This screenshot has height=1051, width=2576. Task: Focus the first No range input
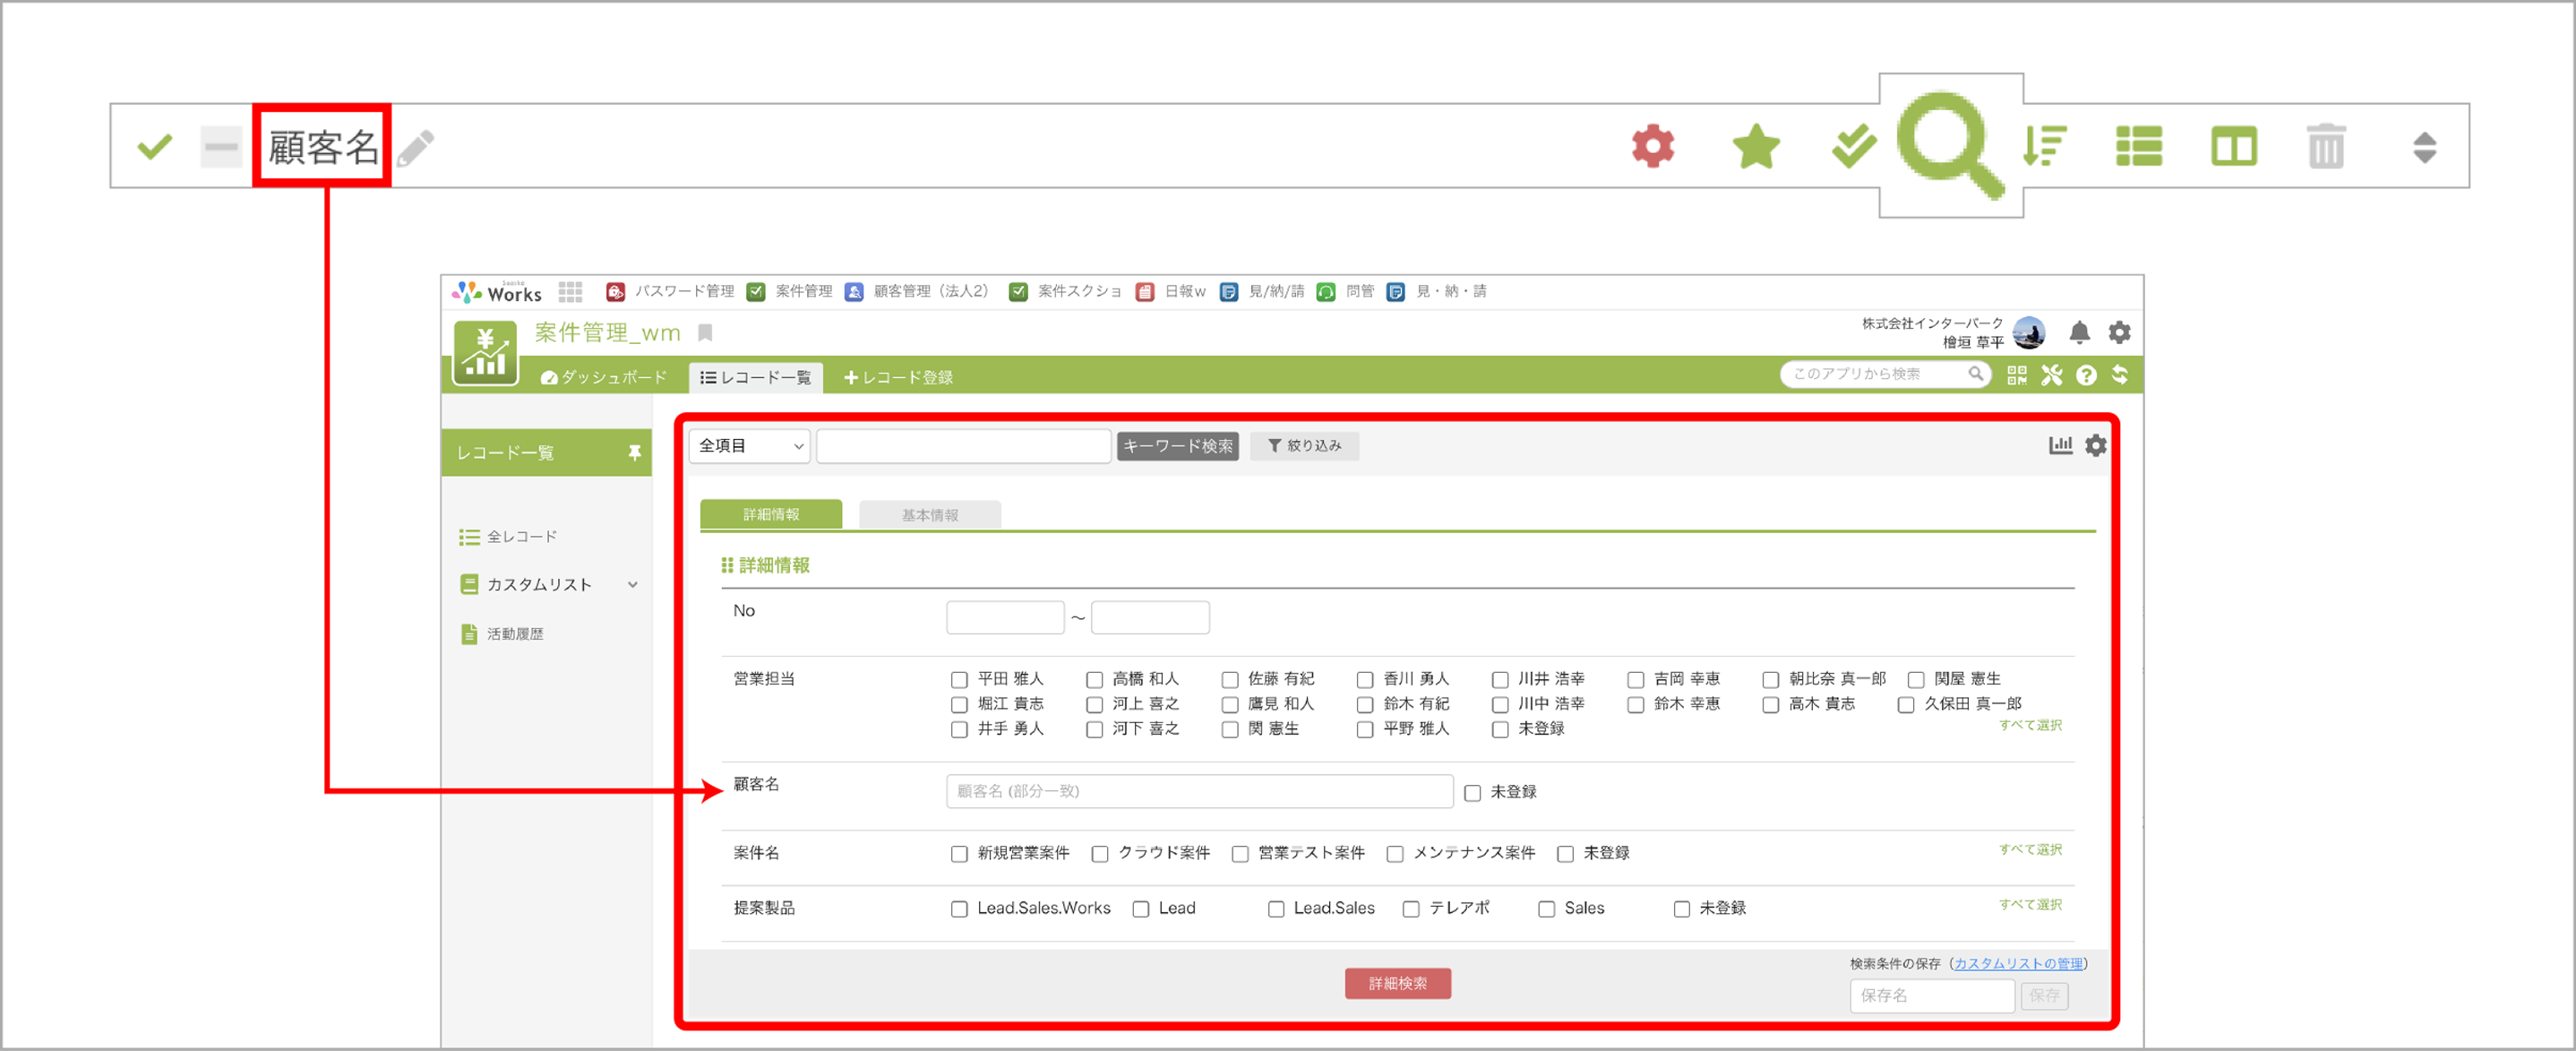[x=1005, y=618]
